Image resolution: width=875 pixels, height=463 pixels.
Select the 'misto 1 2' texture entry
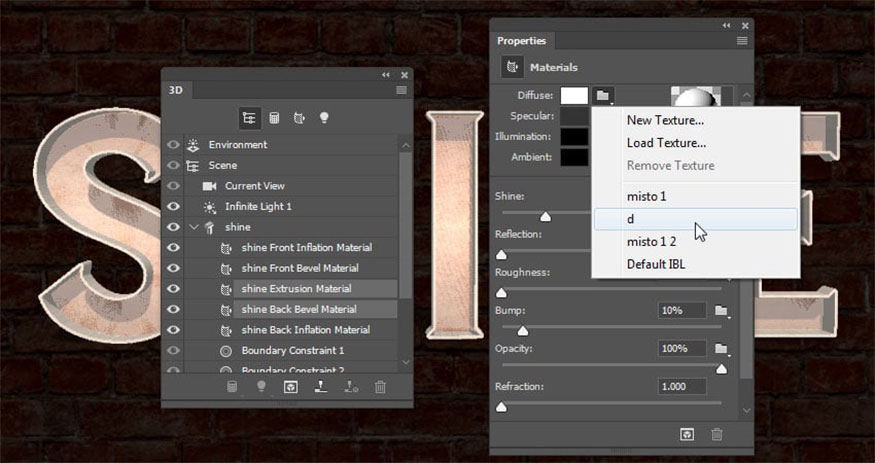tap(652, 242)
